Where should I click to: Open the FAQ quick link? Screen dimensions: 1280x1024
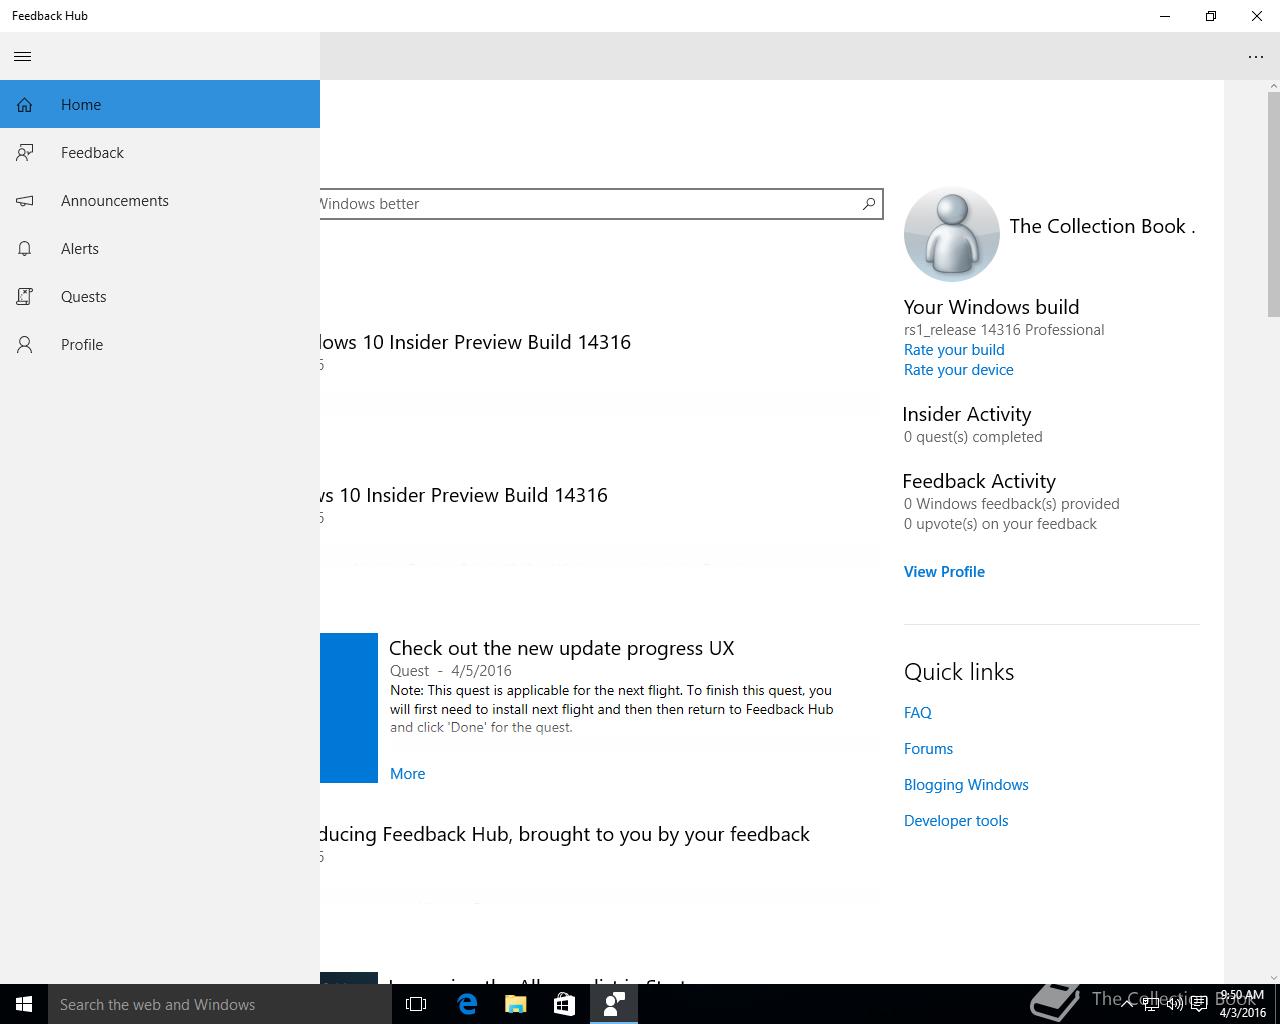917,713
